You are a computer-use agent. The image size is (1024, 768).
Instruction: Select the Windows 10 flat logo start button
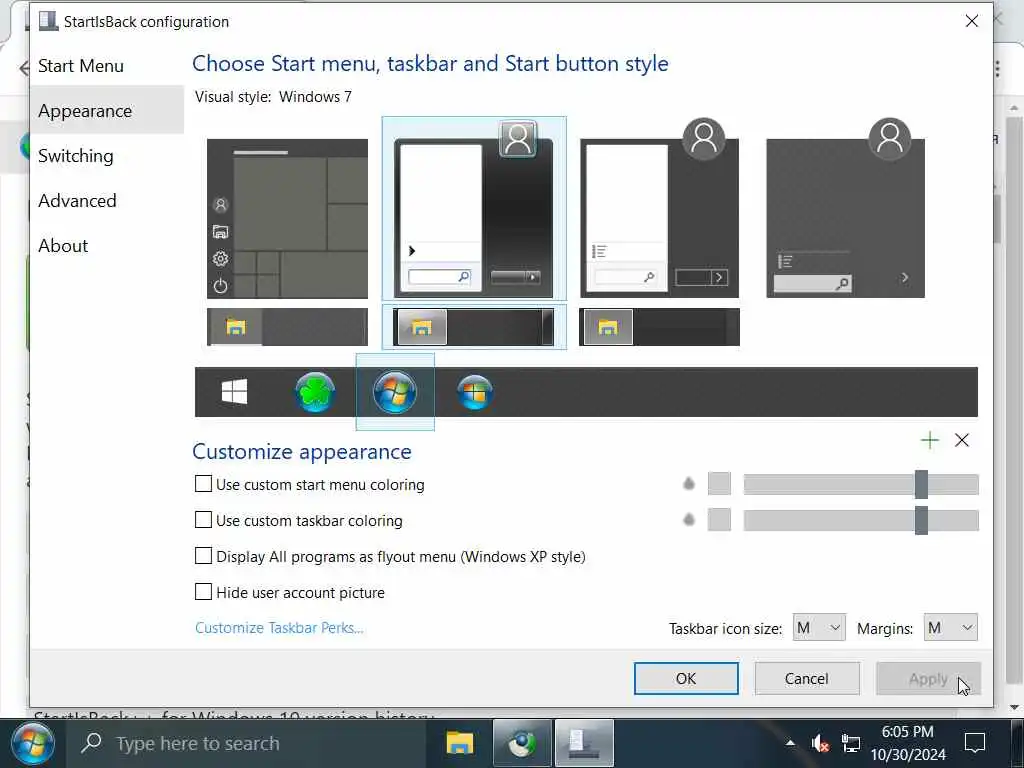coord(234,392)
